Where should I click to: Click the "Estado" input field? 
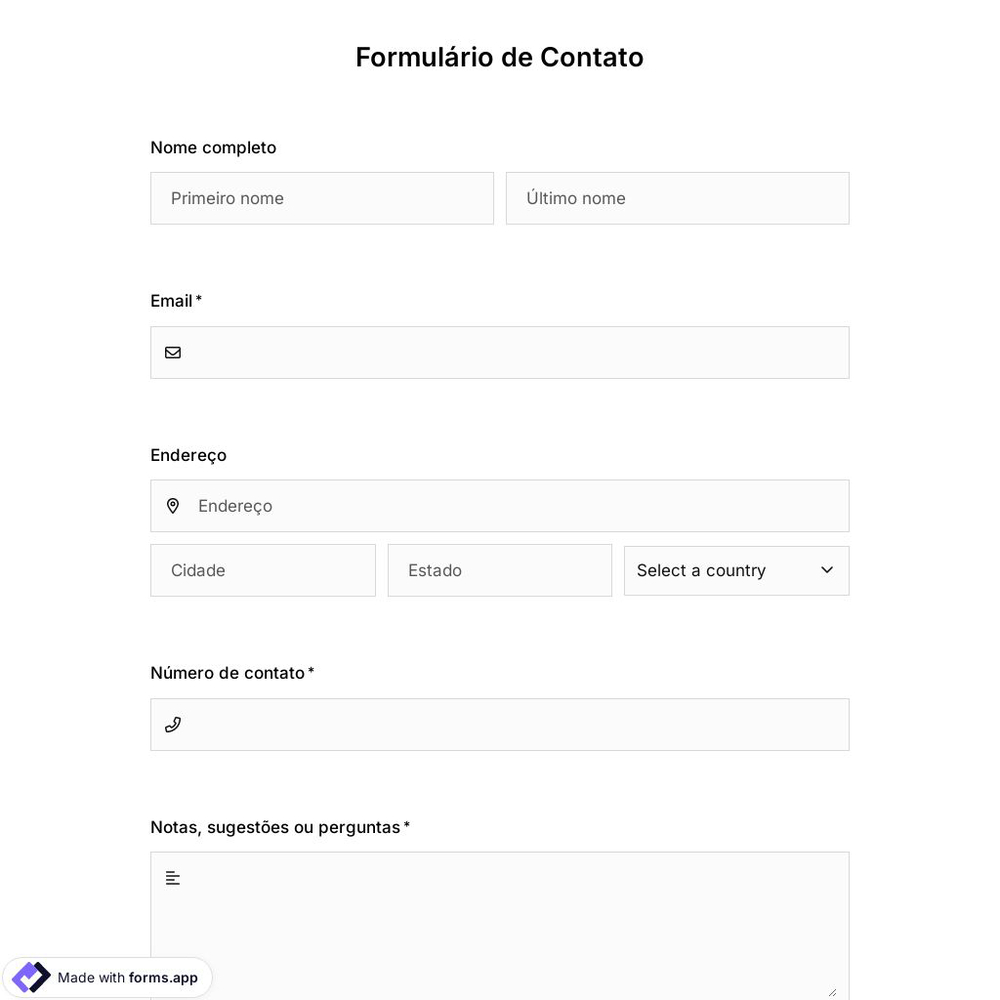click(500, 570)
